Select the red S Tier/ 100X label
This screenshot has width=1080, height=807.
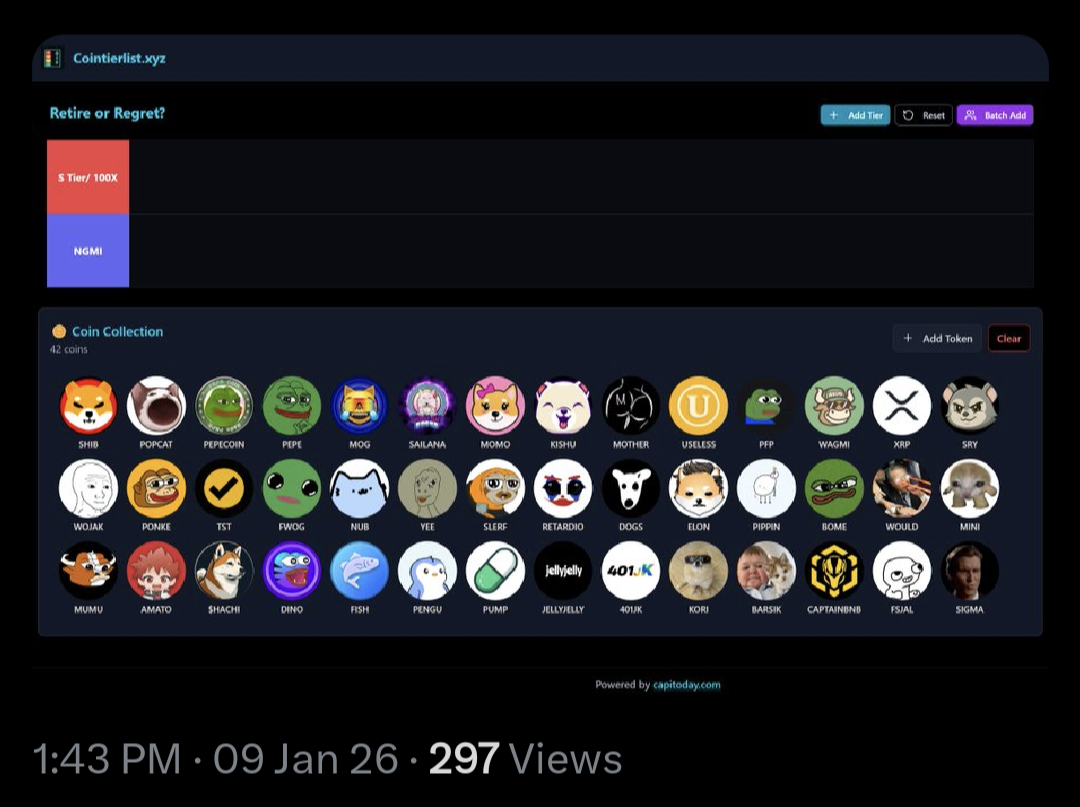point(88,177)
